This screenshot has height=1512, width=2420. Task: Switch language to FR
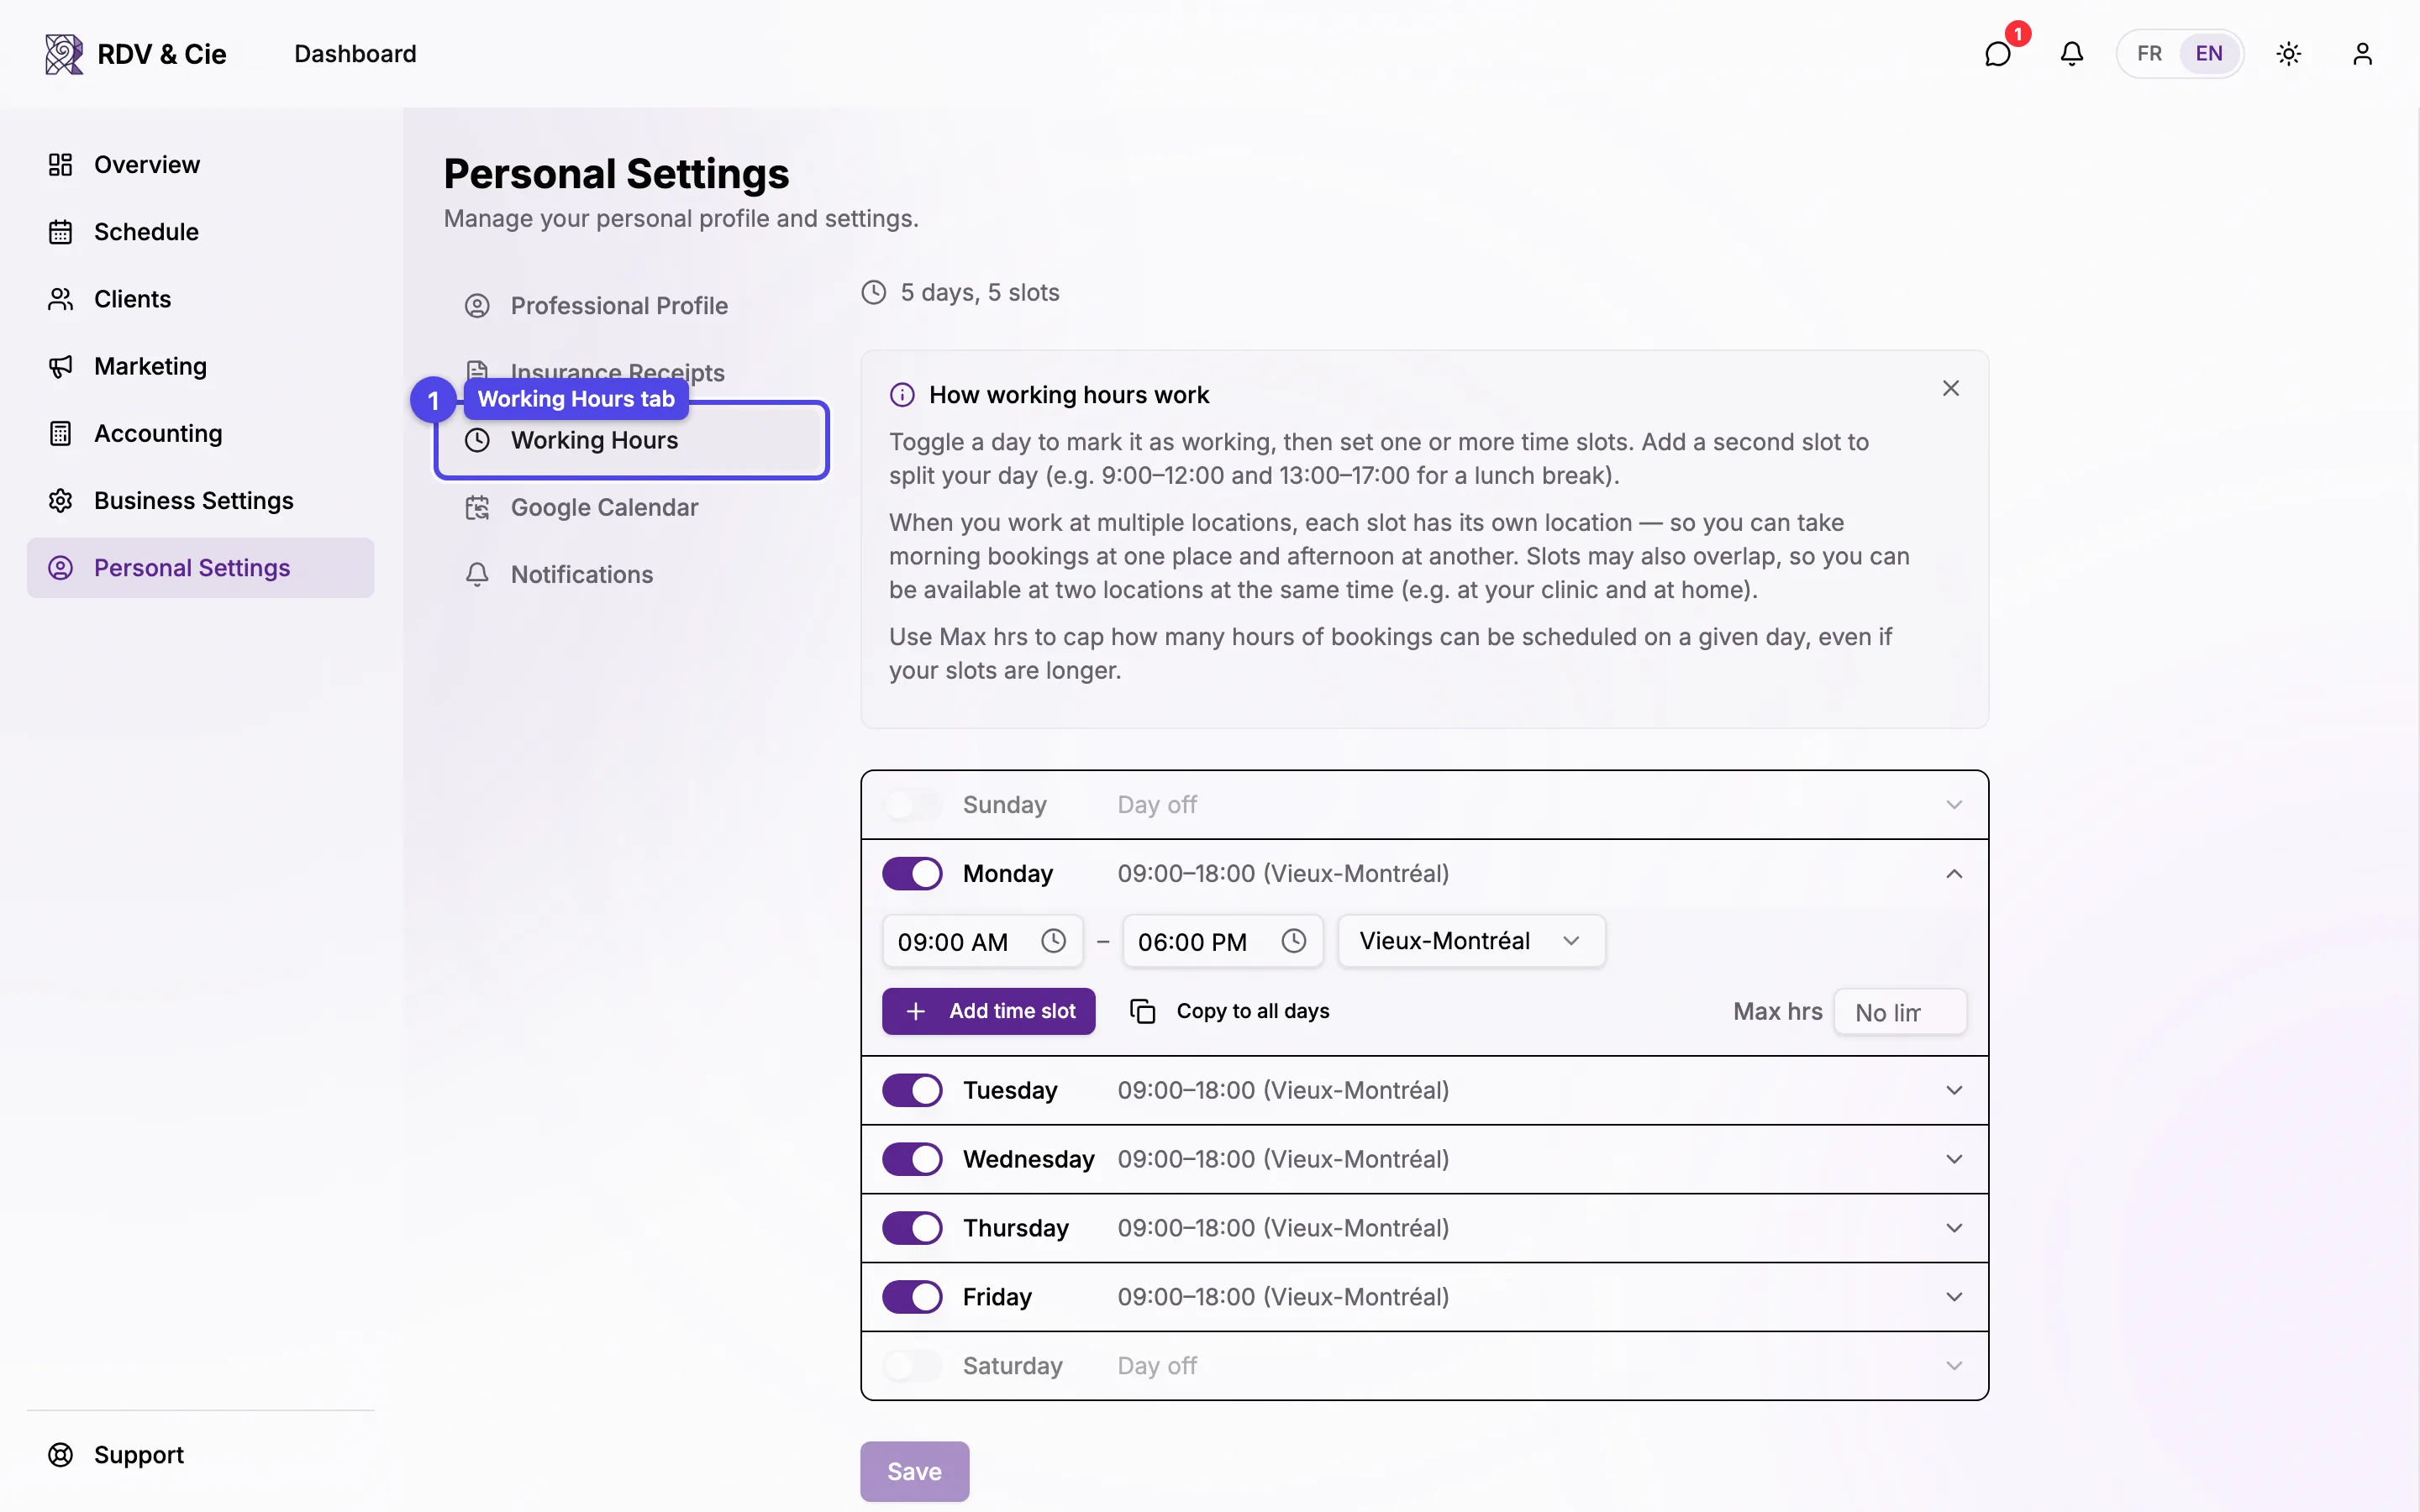click(2149, 54)
